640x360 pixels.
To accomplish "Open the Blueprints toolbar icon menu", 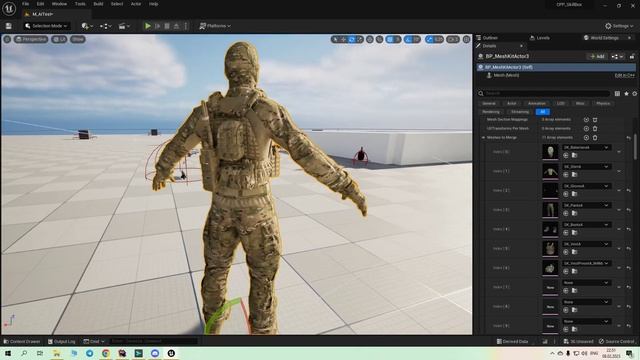I will (106, 26).
